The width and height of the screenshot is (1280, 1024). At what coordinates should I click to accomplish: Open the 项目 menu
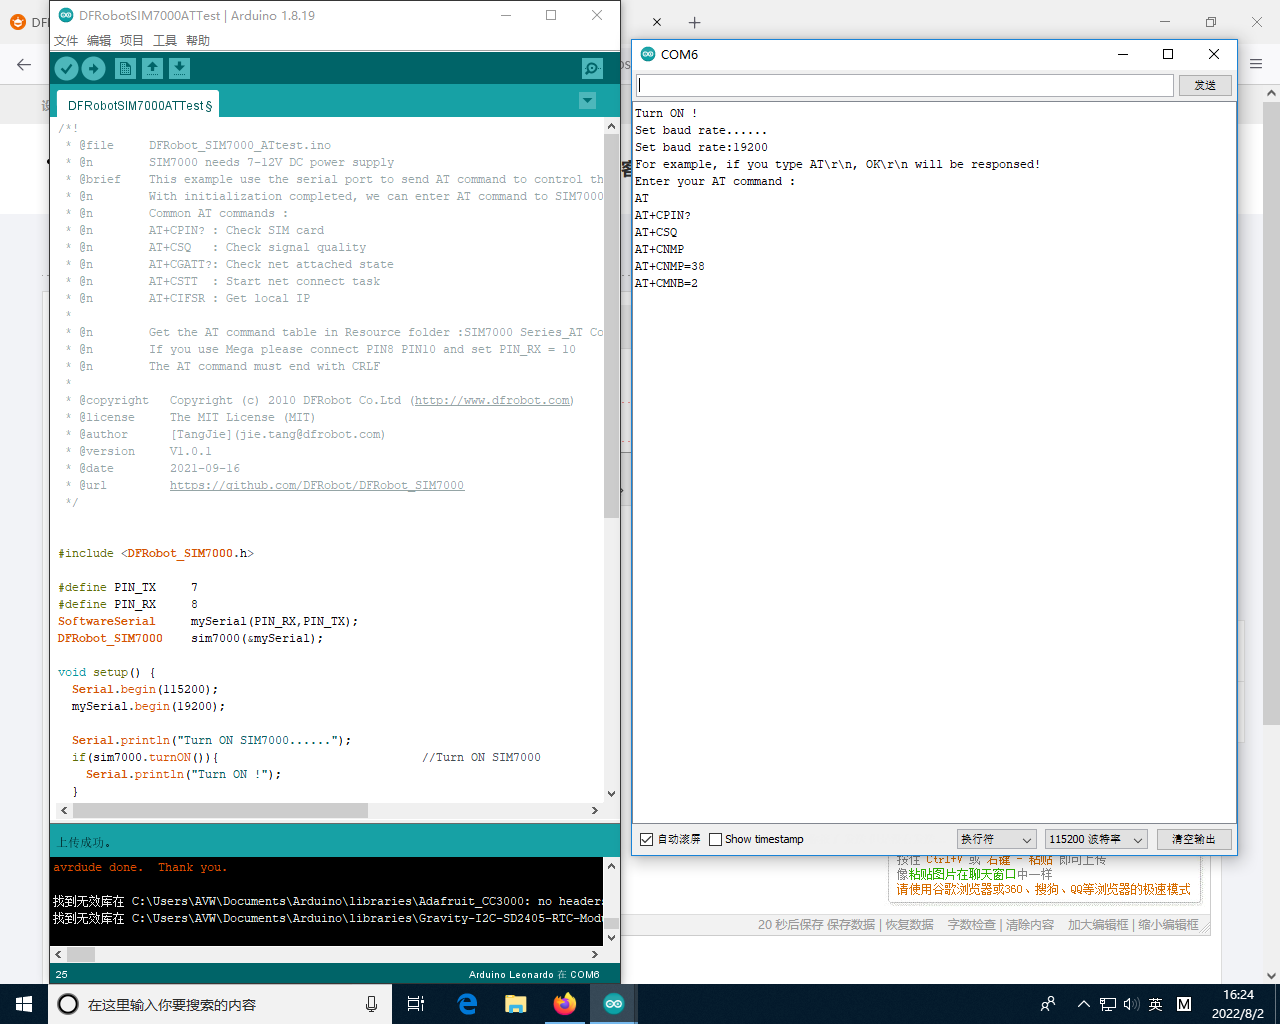coord(132,40)
